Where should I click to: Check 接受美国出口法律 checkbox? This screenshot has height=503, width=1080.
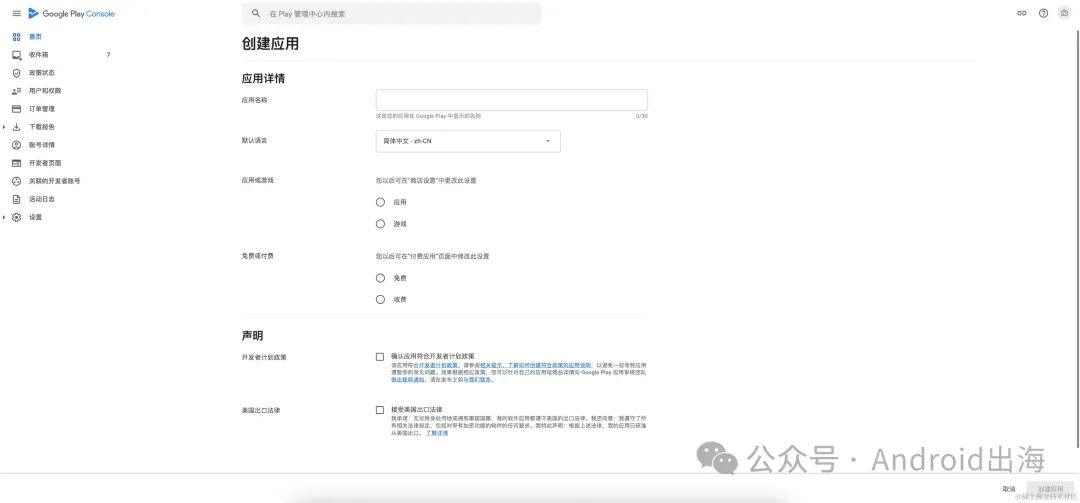(380, 410)
